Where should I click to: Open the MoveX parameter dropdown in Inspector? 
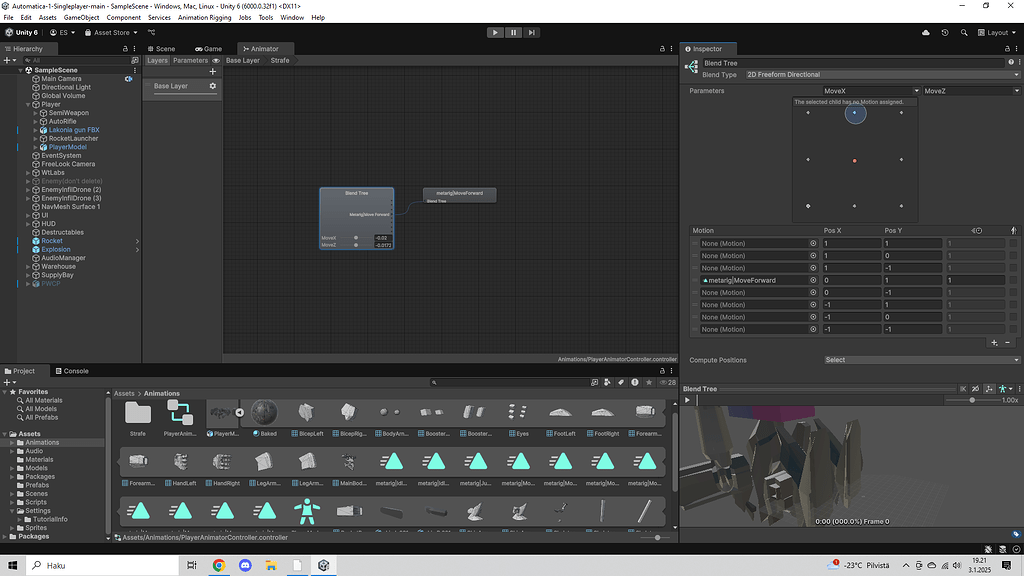click(x=870, y=90)
